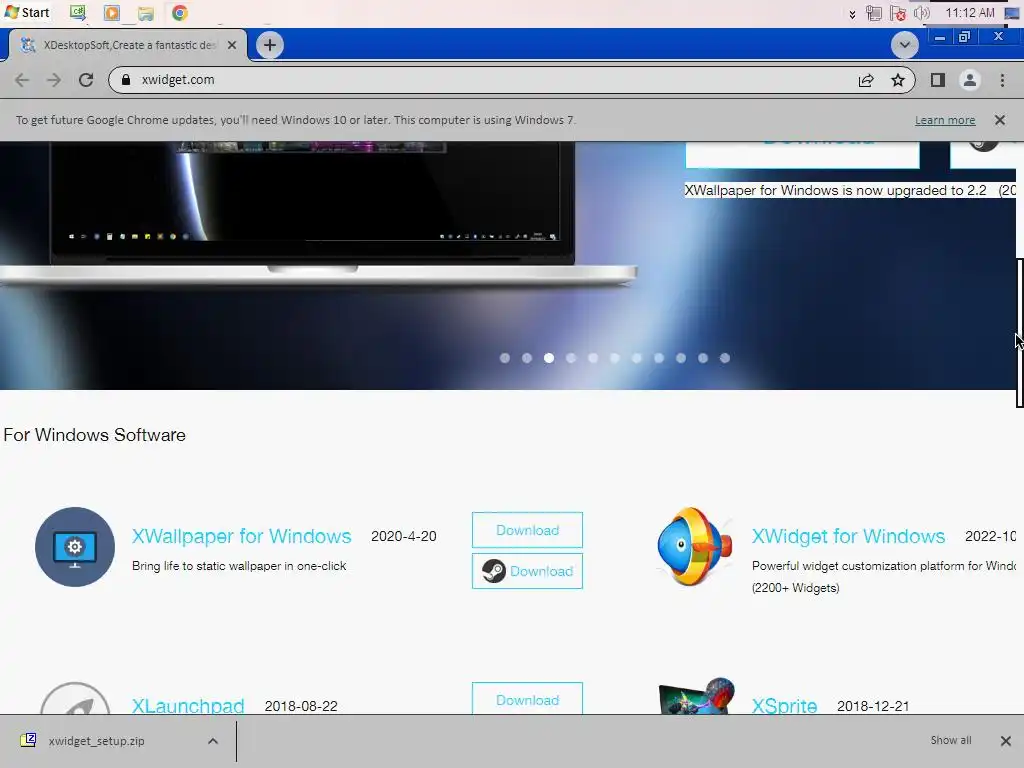Click the XWallpaper Steam Download button
The width and height of the screenshot is (1024, 768).
click(528, 571)
